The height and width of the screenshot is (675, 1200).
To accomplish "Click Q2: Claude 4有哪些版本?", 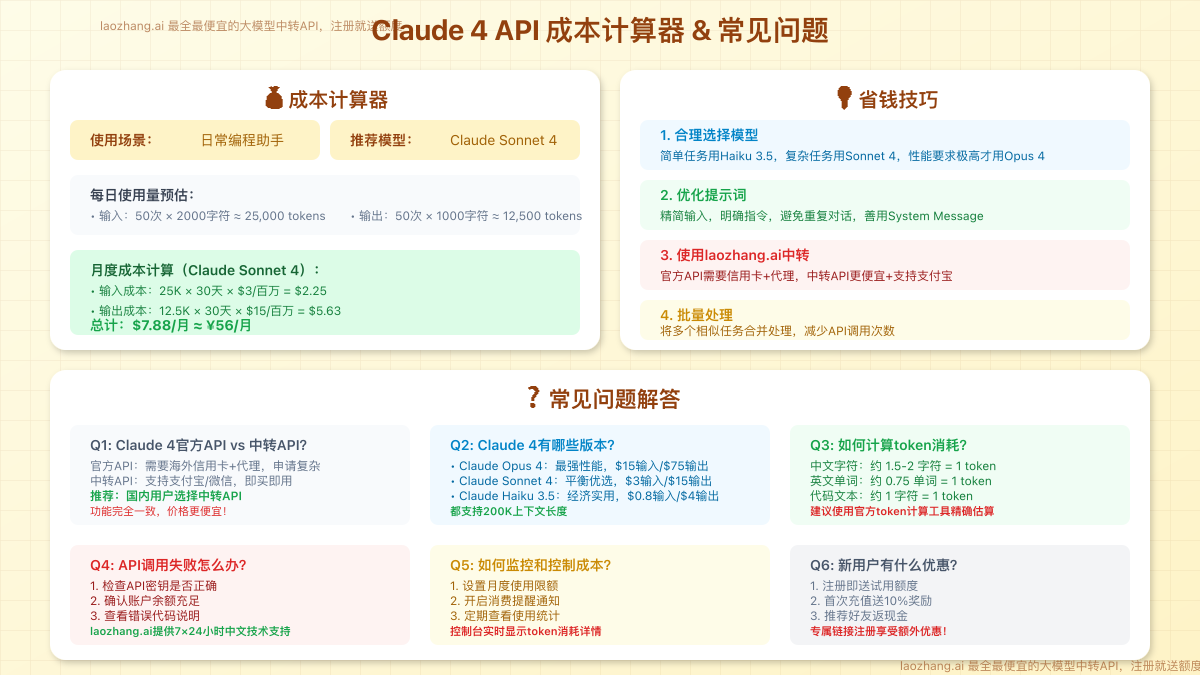I will (x=532, y=445).
